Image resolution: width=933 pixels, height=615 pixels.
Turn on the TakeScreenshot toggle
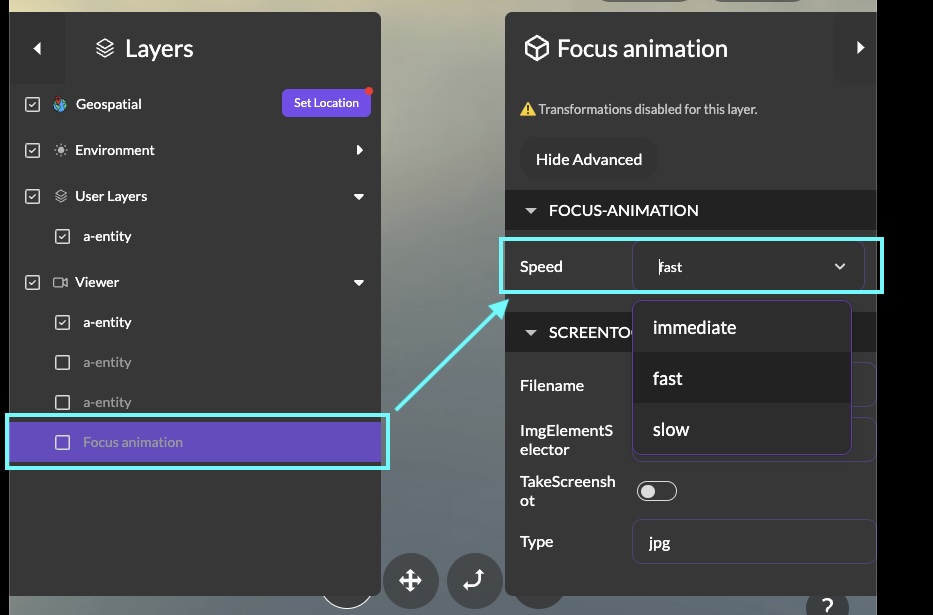click(657, 491)
